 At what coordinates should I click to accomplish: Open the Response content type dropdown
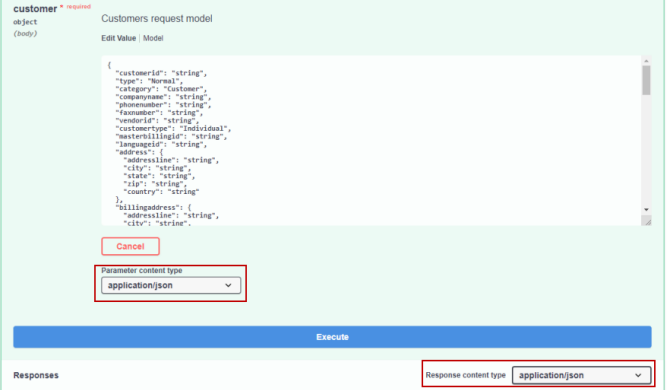point(582,375)
